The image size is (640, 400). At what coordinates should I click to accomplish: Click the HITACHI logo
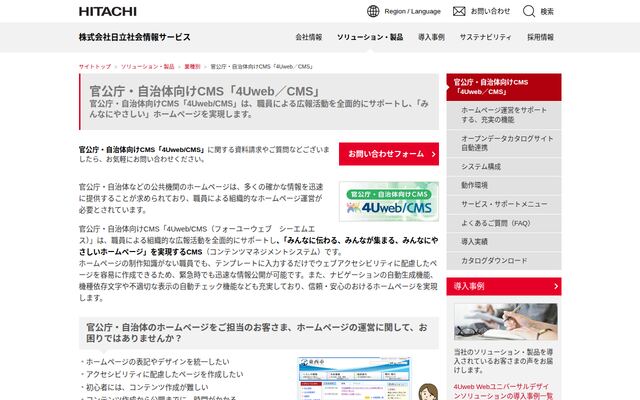108,11
